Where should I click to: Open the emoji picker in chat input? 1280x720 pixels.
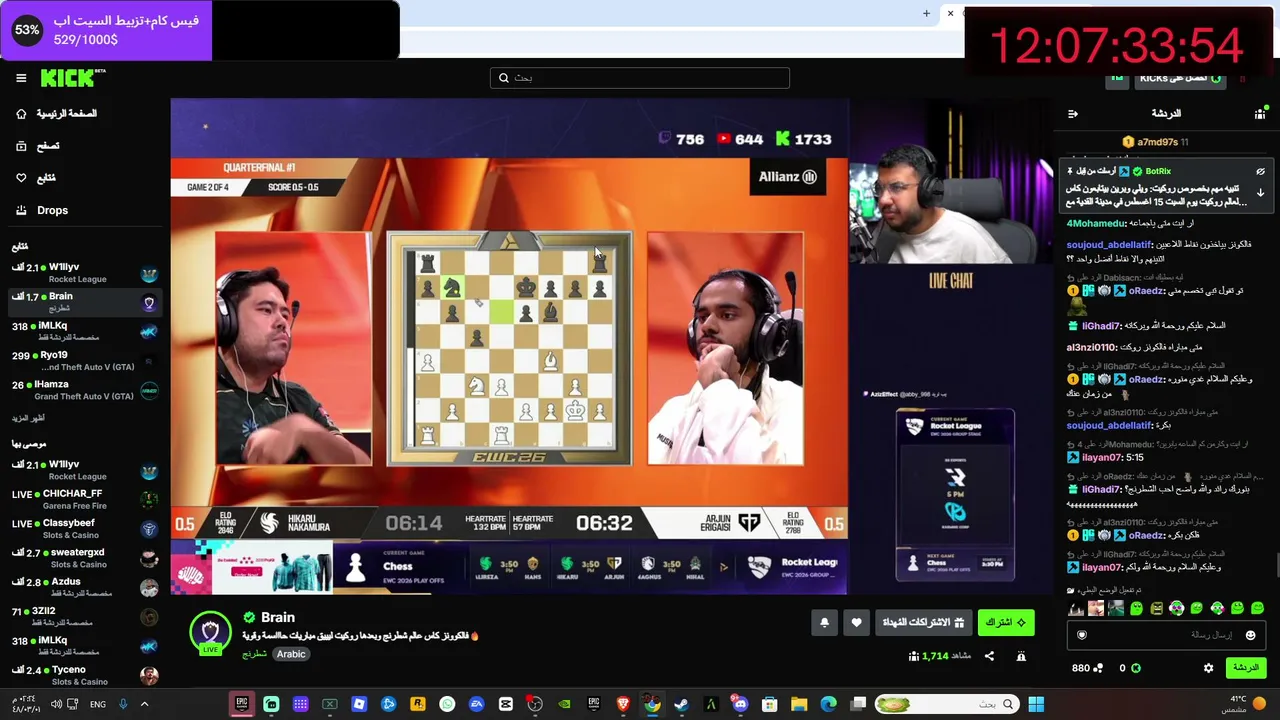1250,635
